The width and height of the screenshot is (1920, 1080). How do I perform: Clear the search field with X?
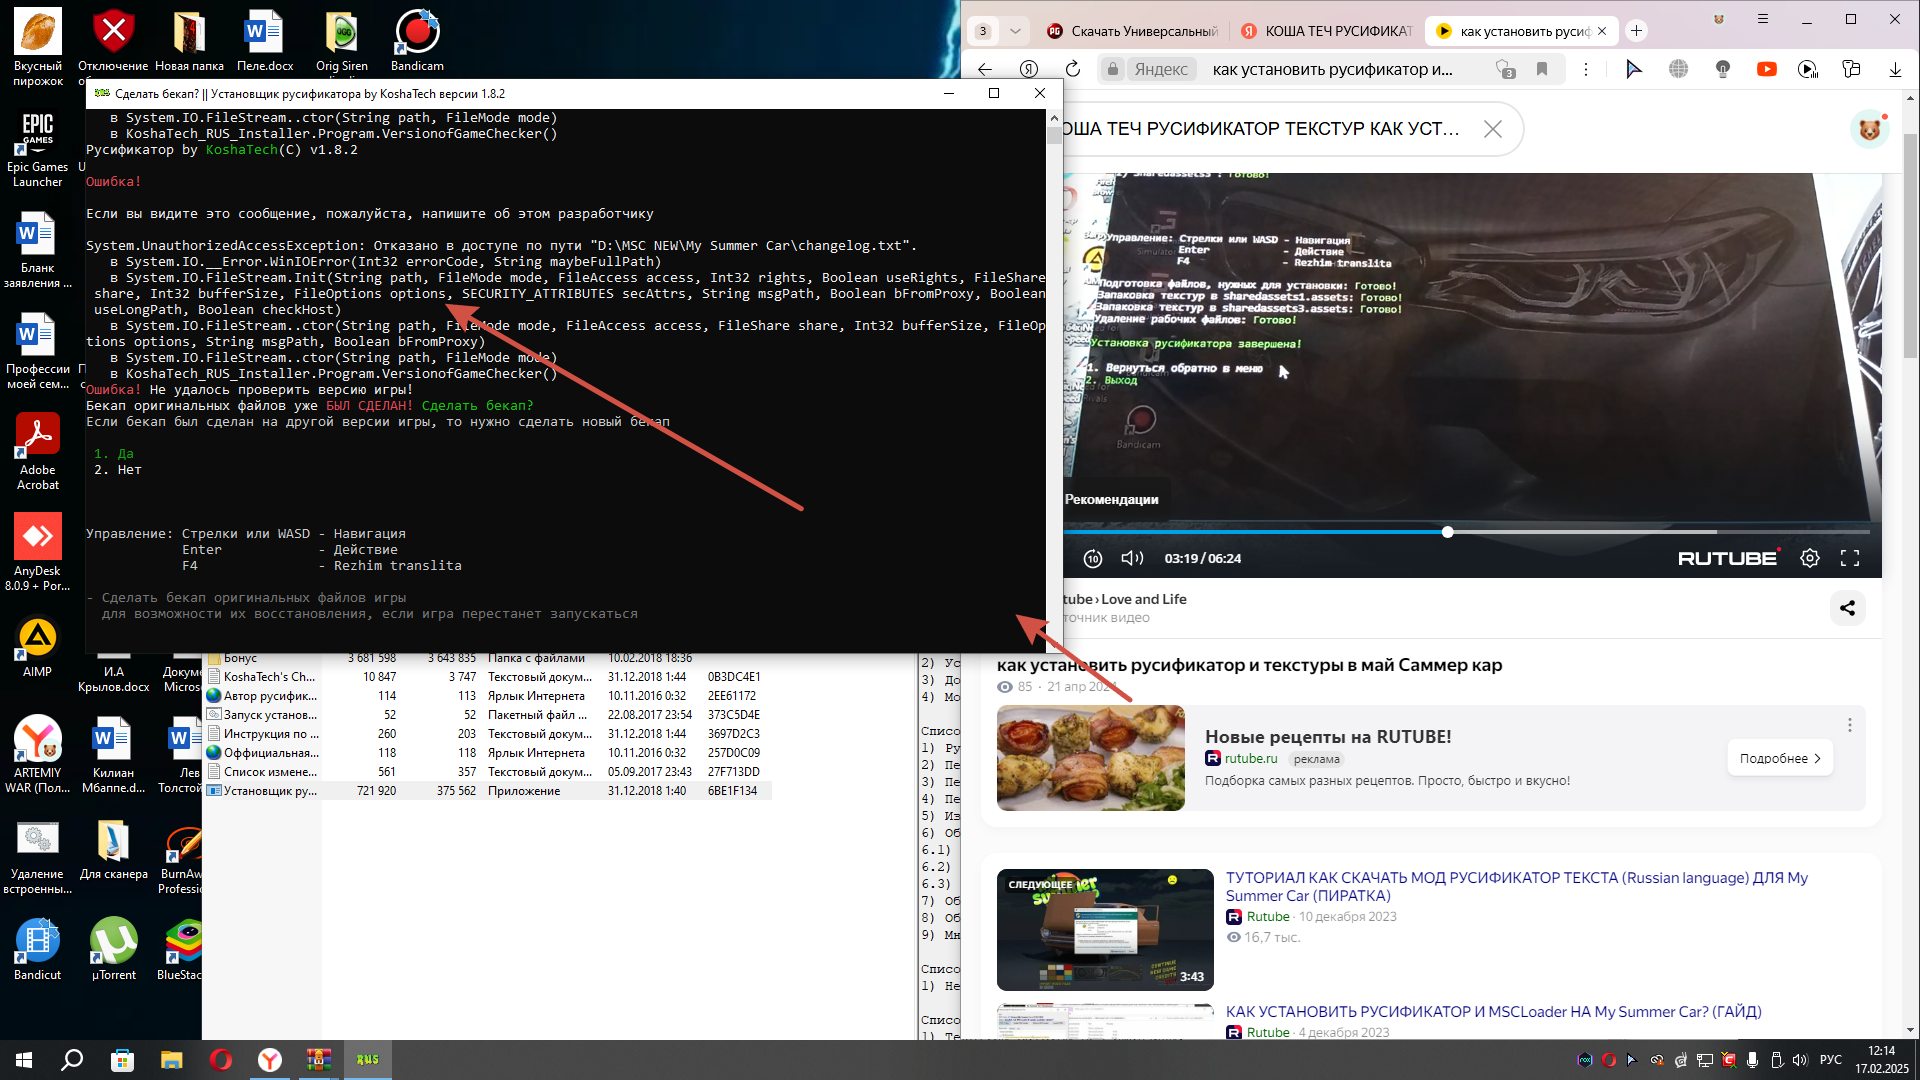coord(1492,129)
